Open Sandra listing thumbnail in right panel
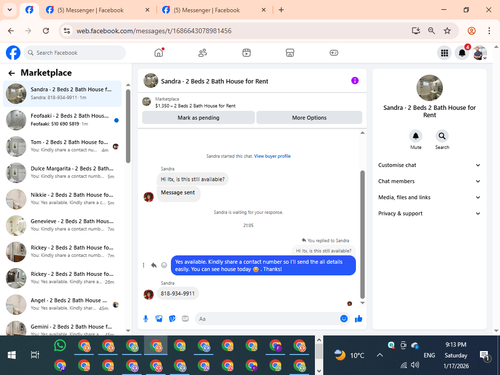500x375 pixels. [430, 88]
